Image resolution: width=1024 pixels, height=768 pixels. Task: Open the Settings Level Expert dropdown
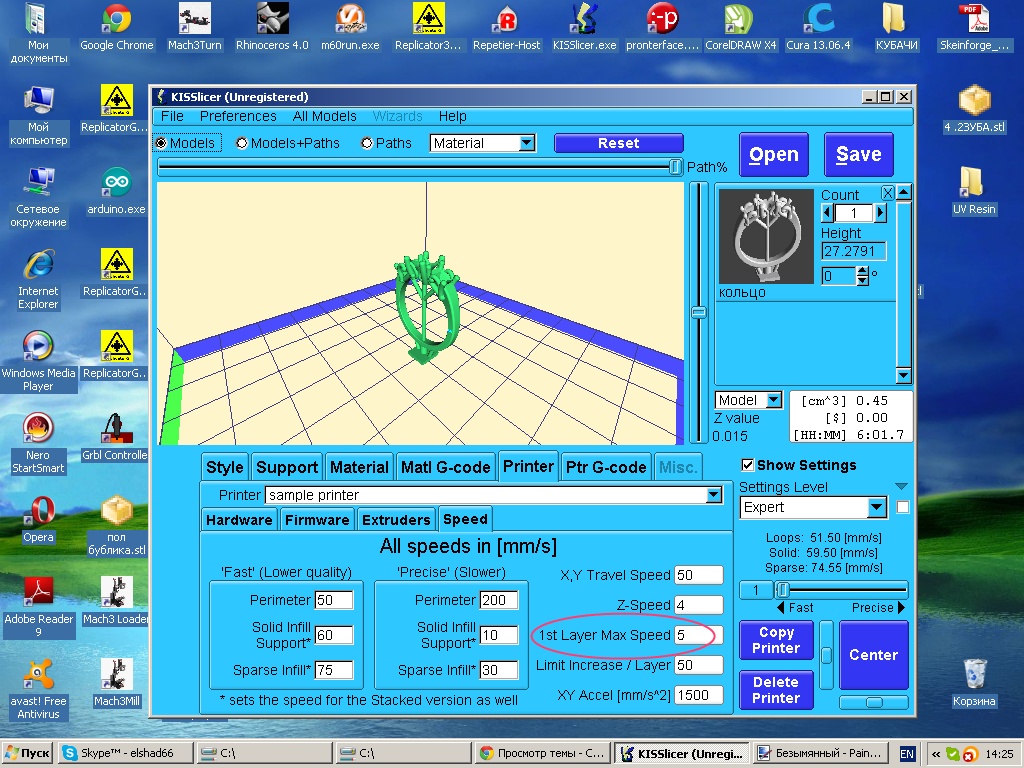(877, 507)
